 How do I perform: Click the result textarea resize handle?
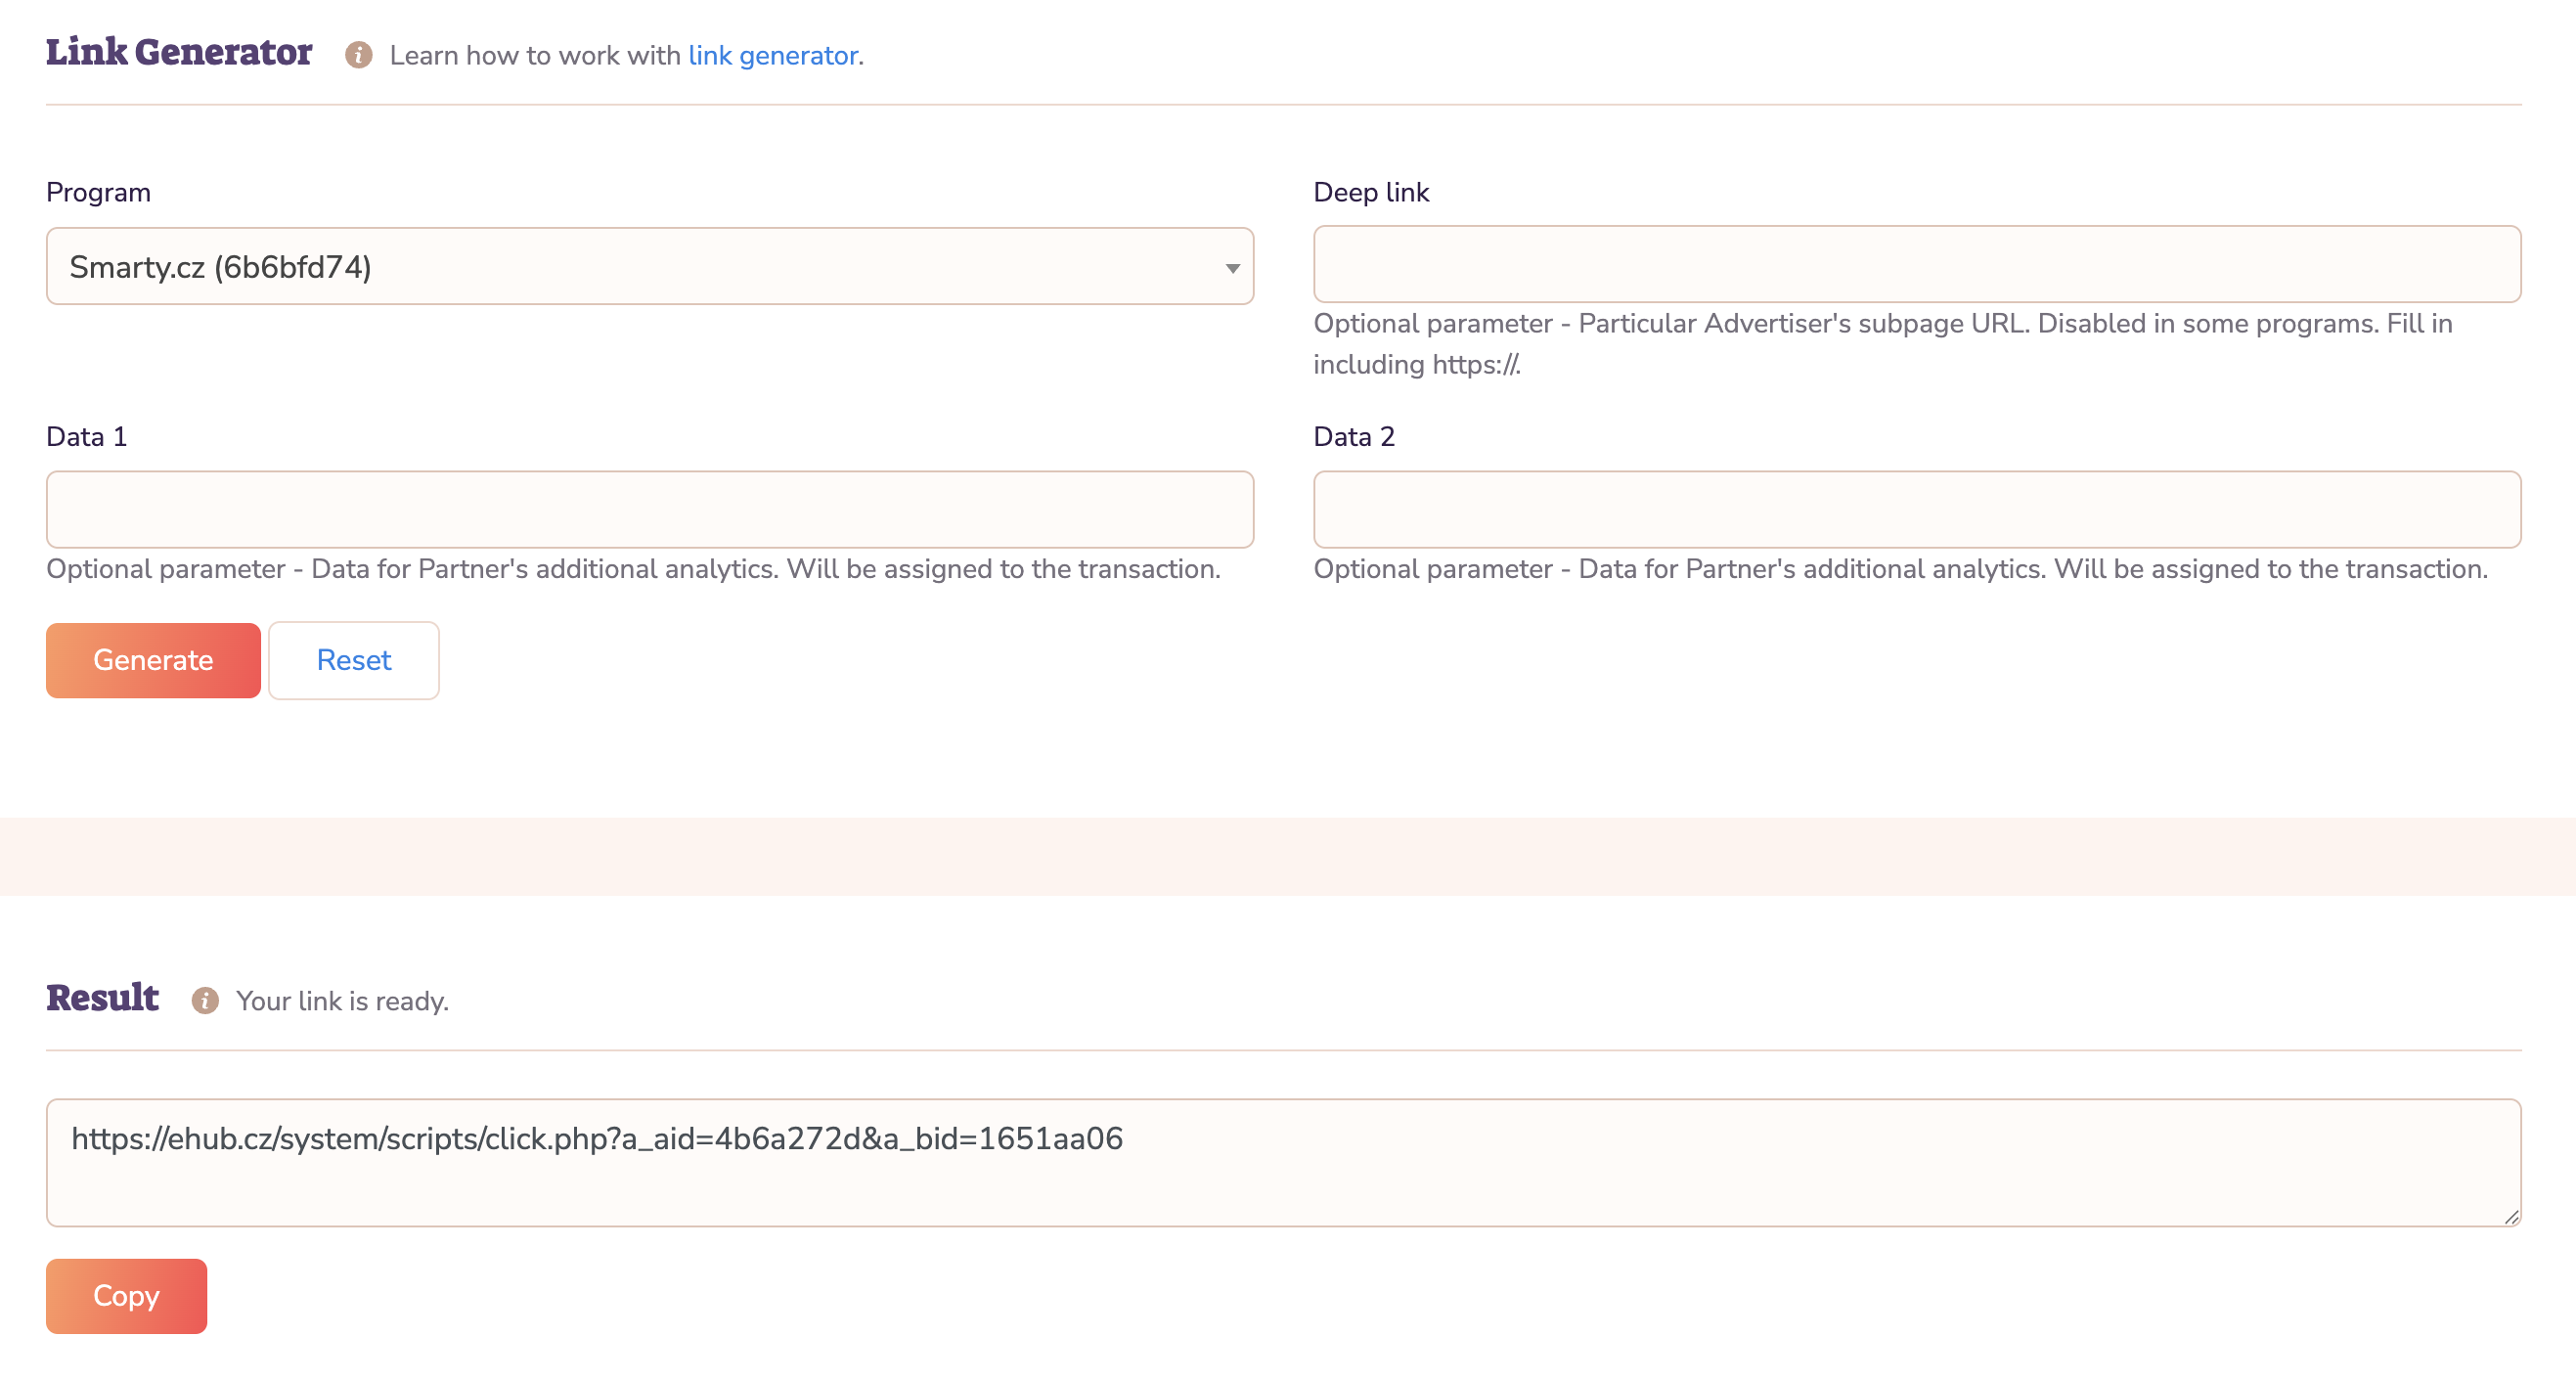coord(2511,1216)
